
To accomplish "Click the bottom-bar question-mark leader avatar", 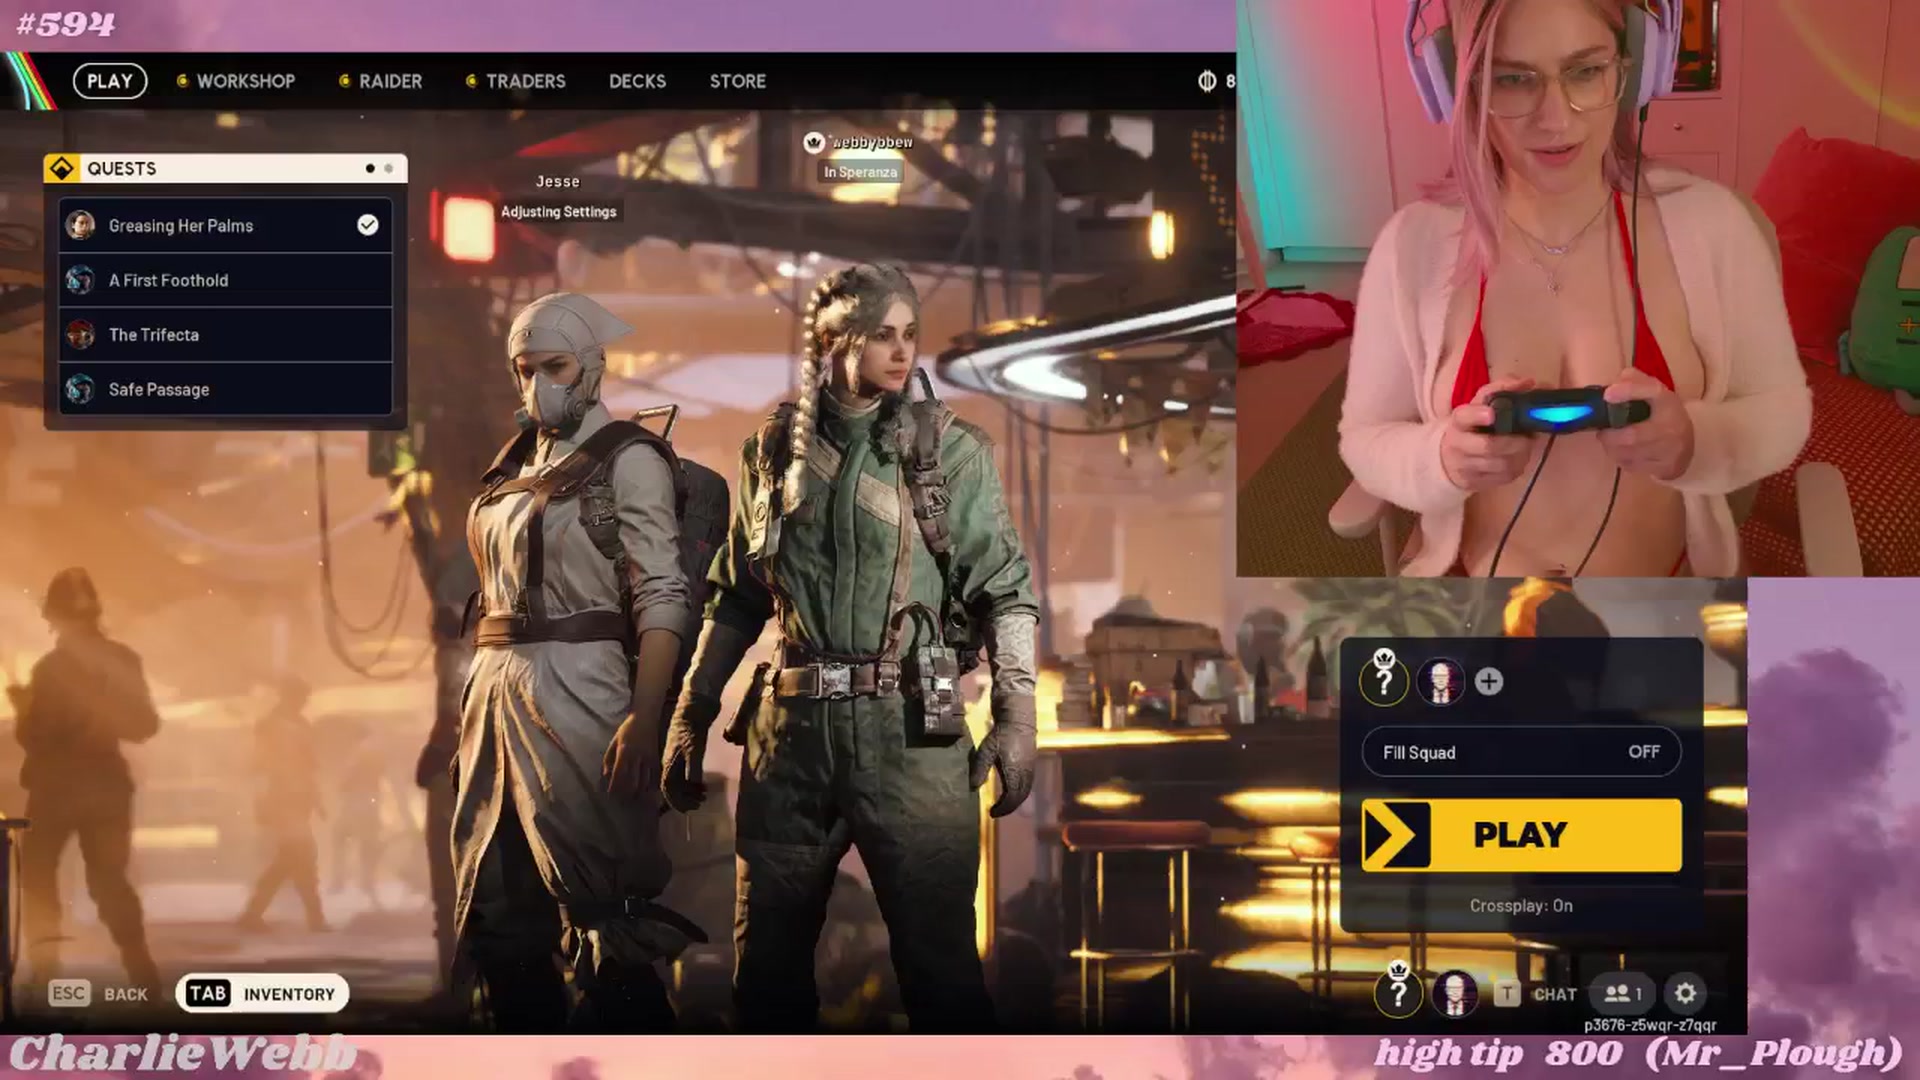I will coord(1398,992).
